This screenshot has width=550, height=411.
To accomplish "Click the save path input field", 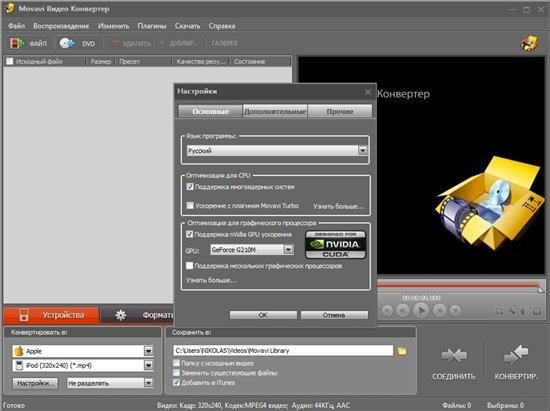I will click(x=283, y=350).
